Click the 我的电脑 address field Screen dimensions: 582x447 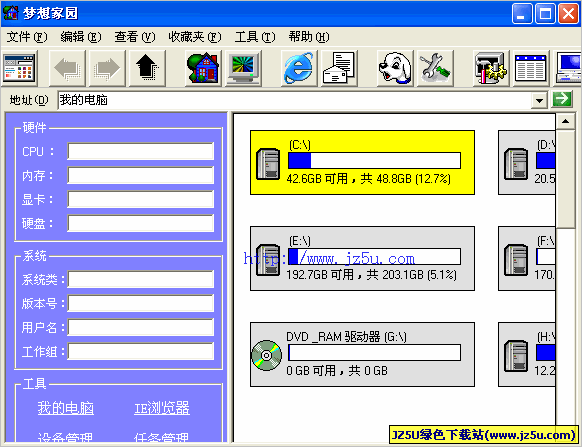(x=295, y=100)
